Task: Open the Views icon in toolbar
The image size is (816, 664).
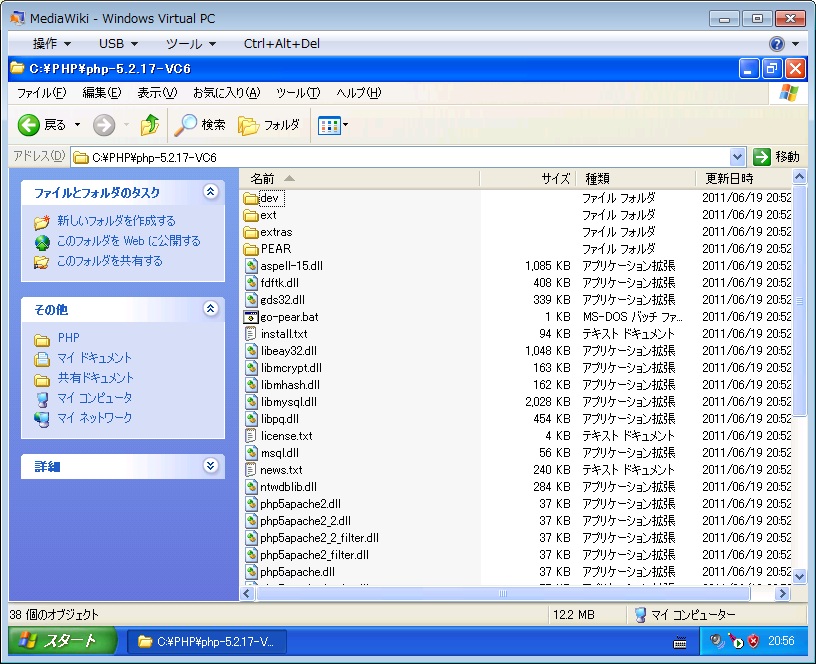Action: click(329, 125)
